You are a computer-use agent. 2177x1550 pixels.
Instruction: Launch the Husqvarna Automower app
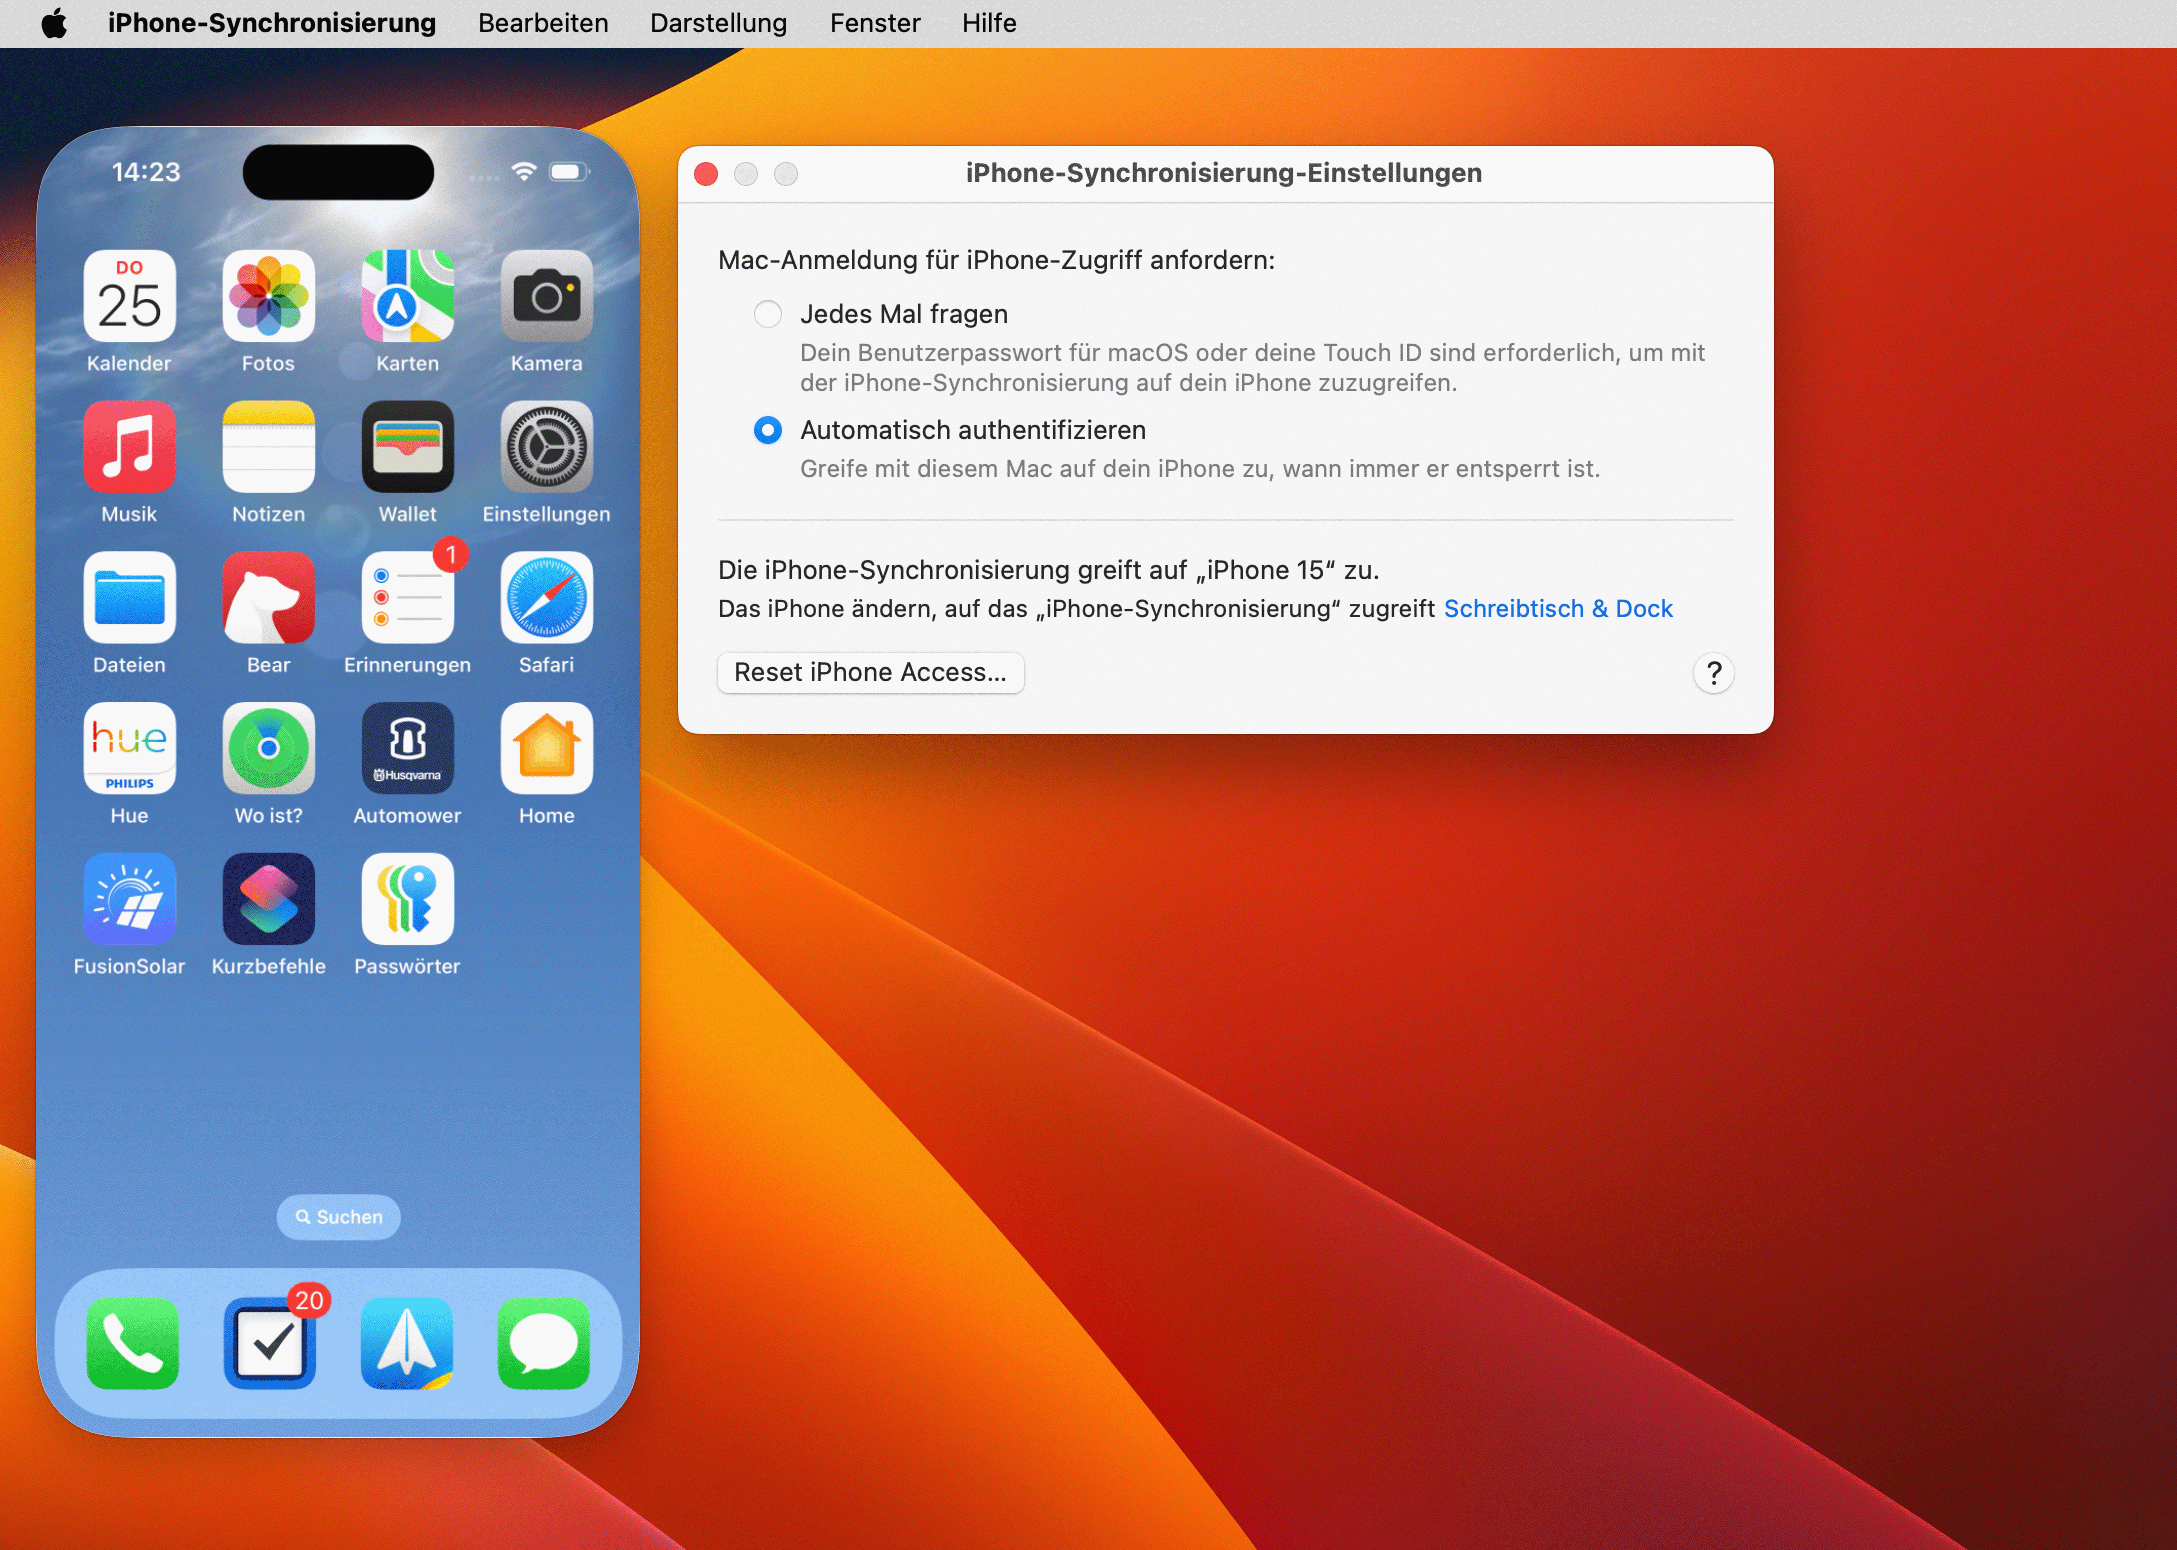coord(407,749)
